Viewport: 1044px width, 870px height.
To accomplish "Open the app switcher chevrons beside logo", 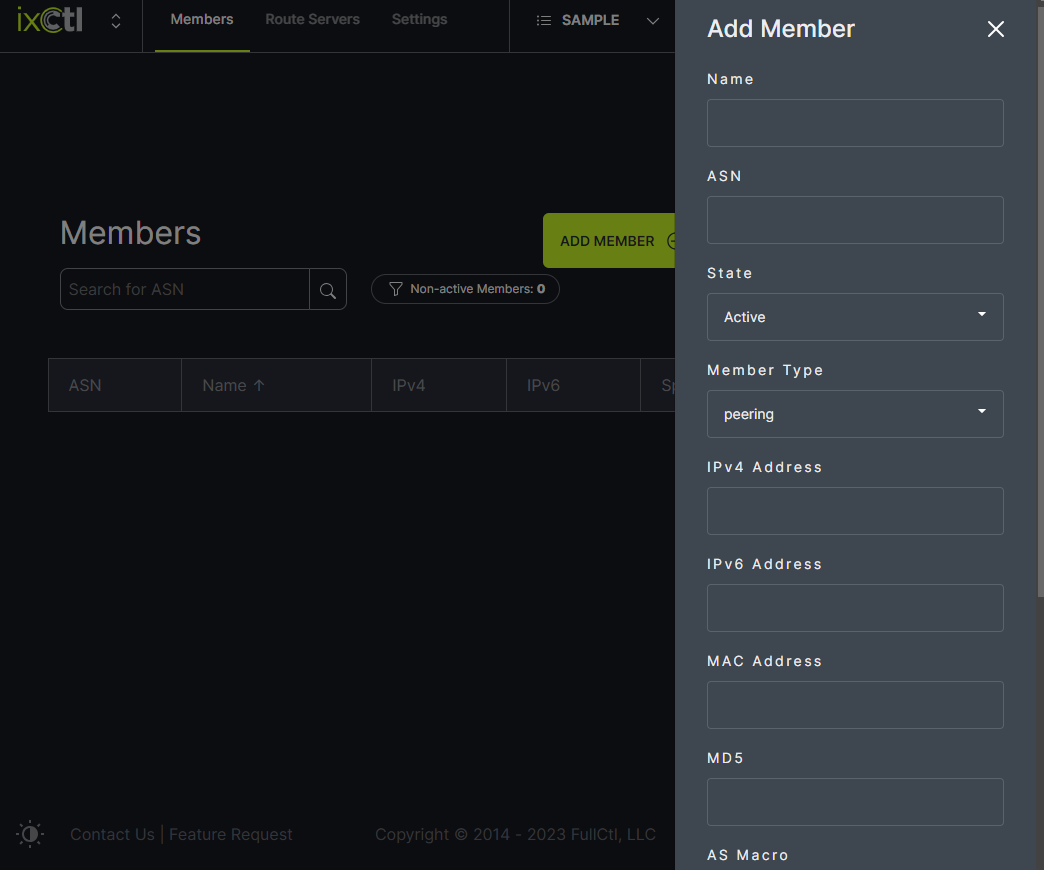I will coord(116,21).
